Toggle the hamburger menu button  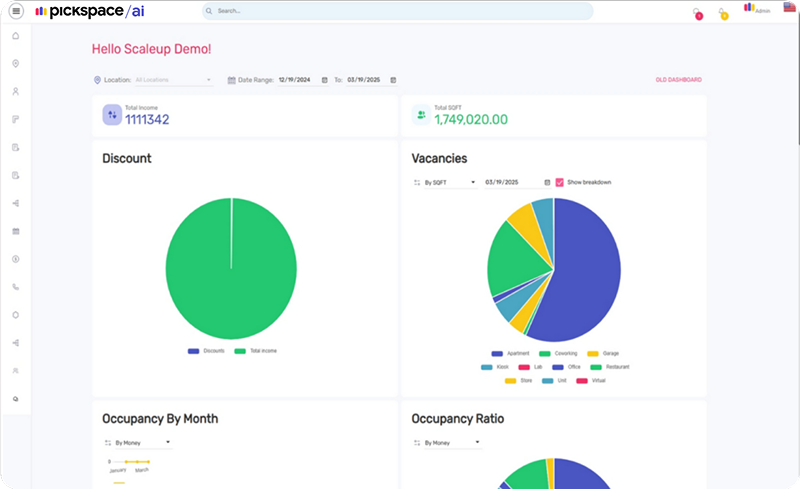pos(16,11)
